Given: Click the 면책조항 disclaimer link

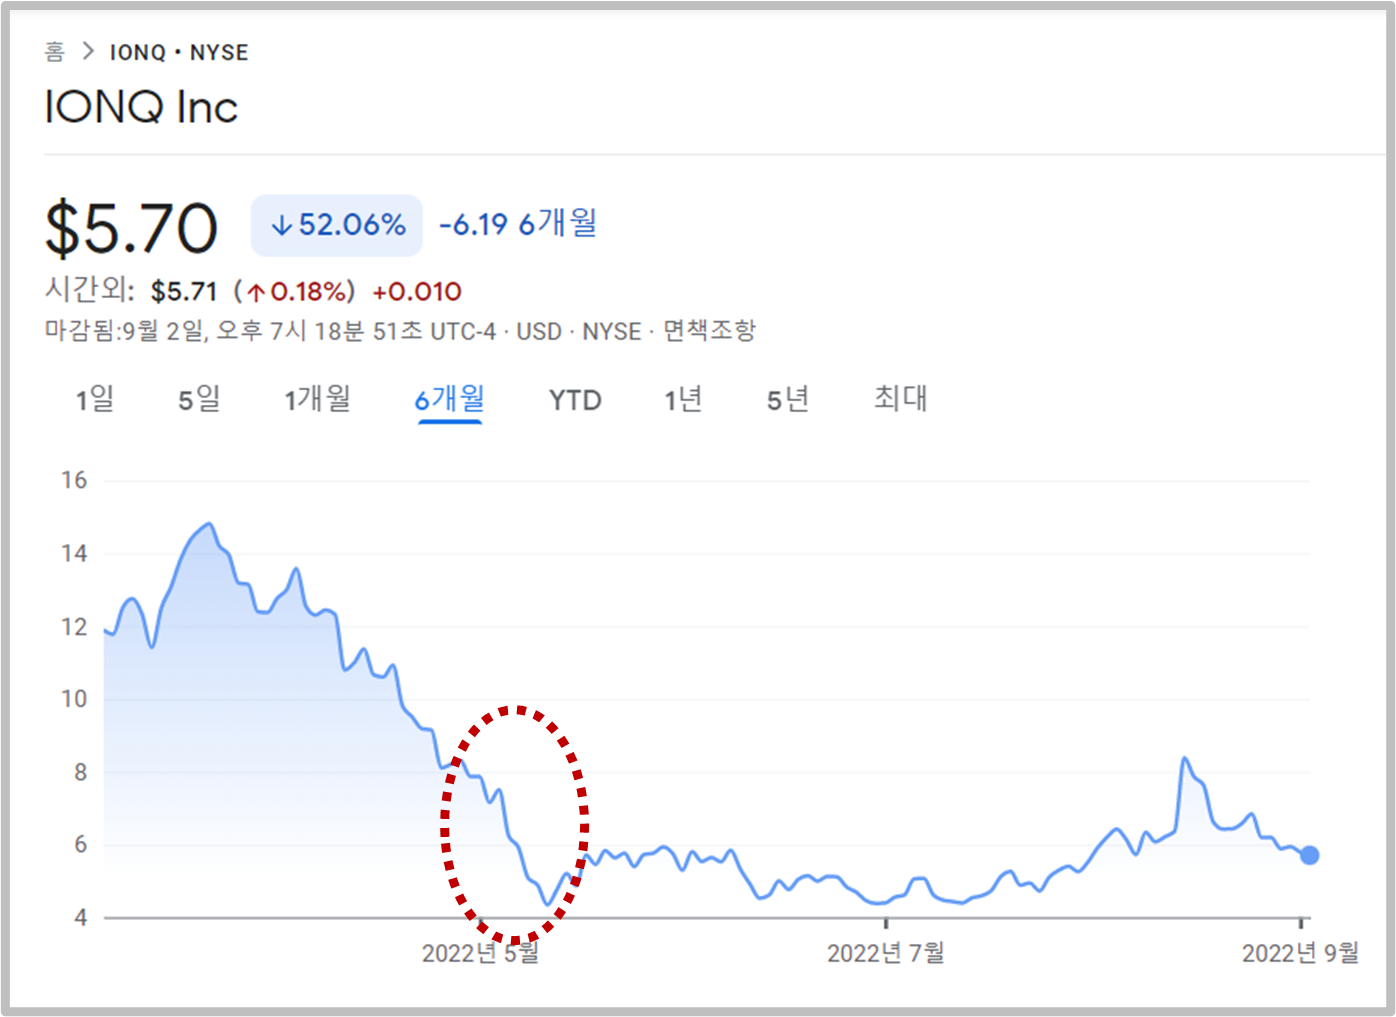Looking at the screenshot, I should pos(710,331).
